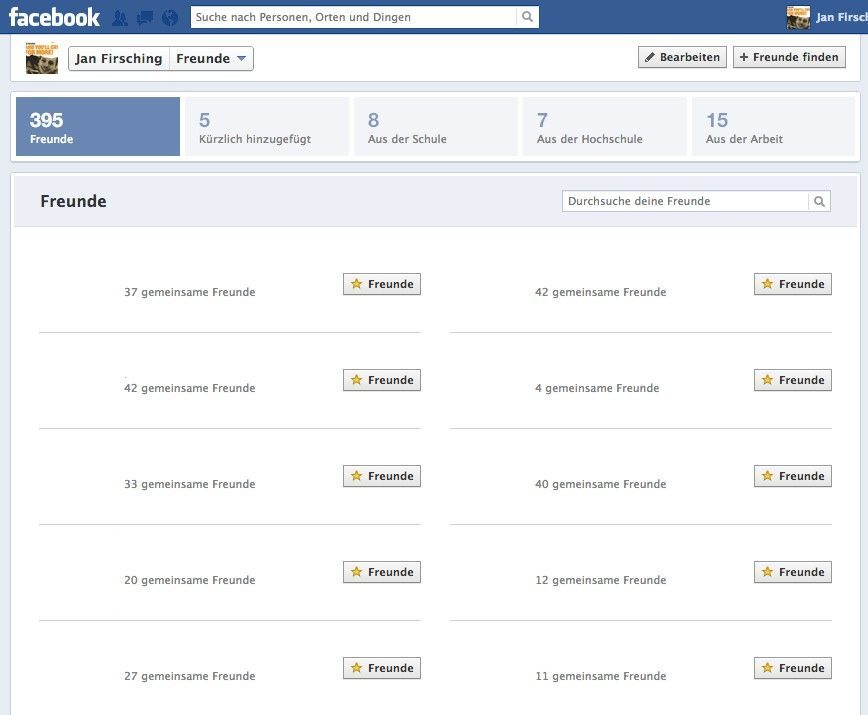
Task: Click the '20 gemeinsame Freunde' link
Action: (189, 580)
